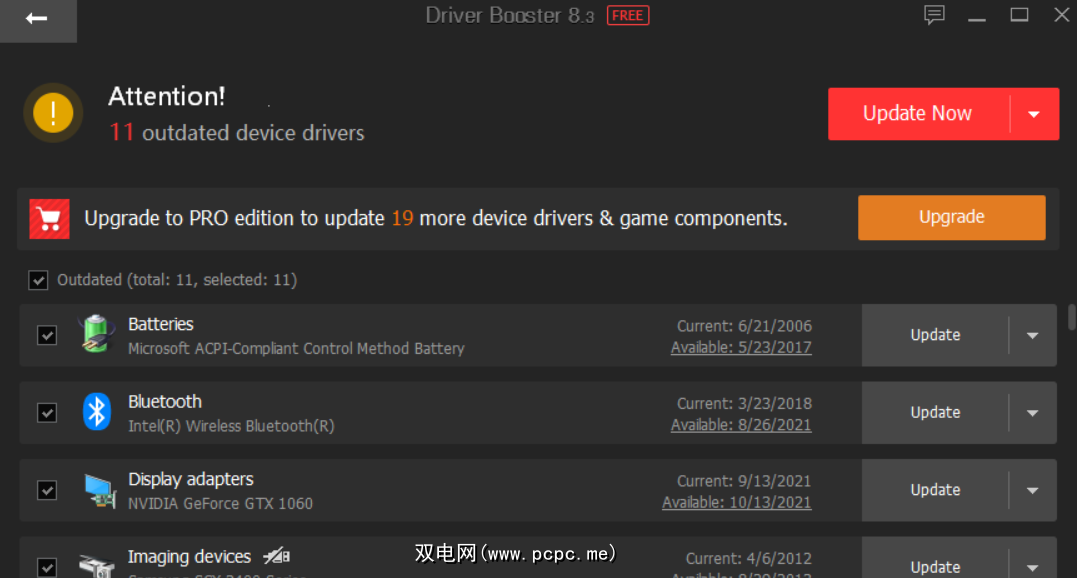
Task: Click the Upgrade to PRO edition message
Action: click(x=435, y=218)
